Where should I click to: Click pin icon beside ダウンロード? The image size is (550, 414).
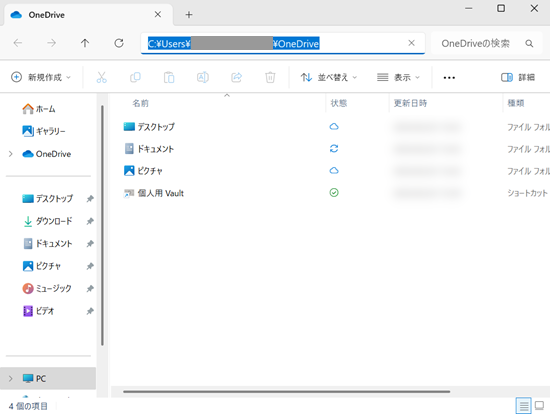[90, 221]
